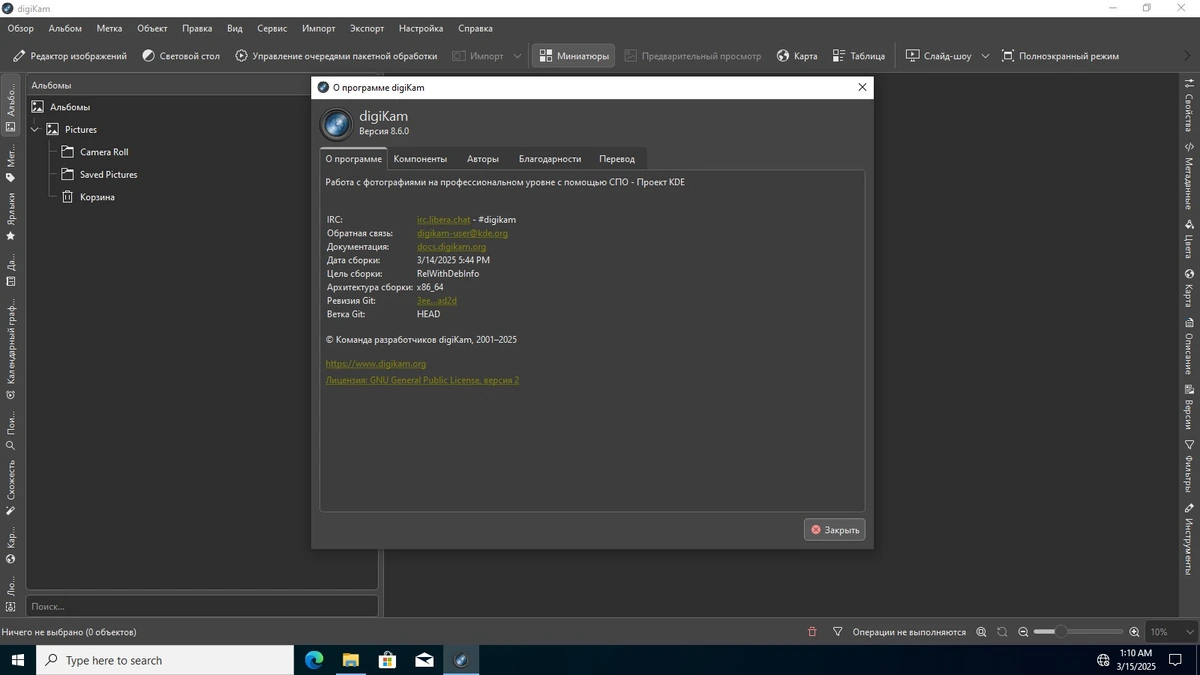Expand the Импорт toolbar dropdown arrow
This screenshot has width=1200, height=675.
pyautogui.click(x=517, y=56)
